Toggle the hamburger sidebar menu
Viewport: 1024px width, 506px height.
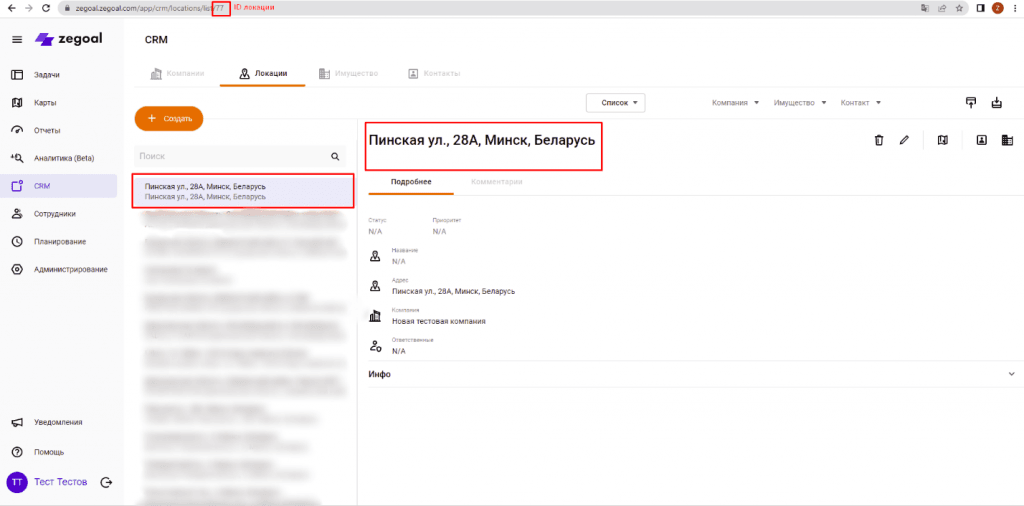click(x=17, y=39)
